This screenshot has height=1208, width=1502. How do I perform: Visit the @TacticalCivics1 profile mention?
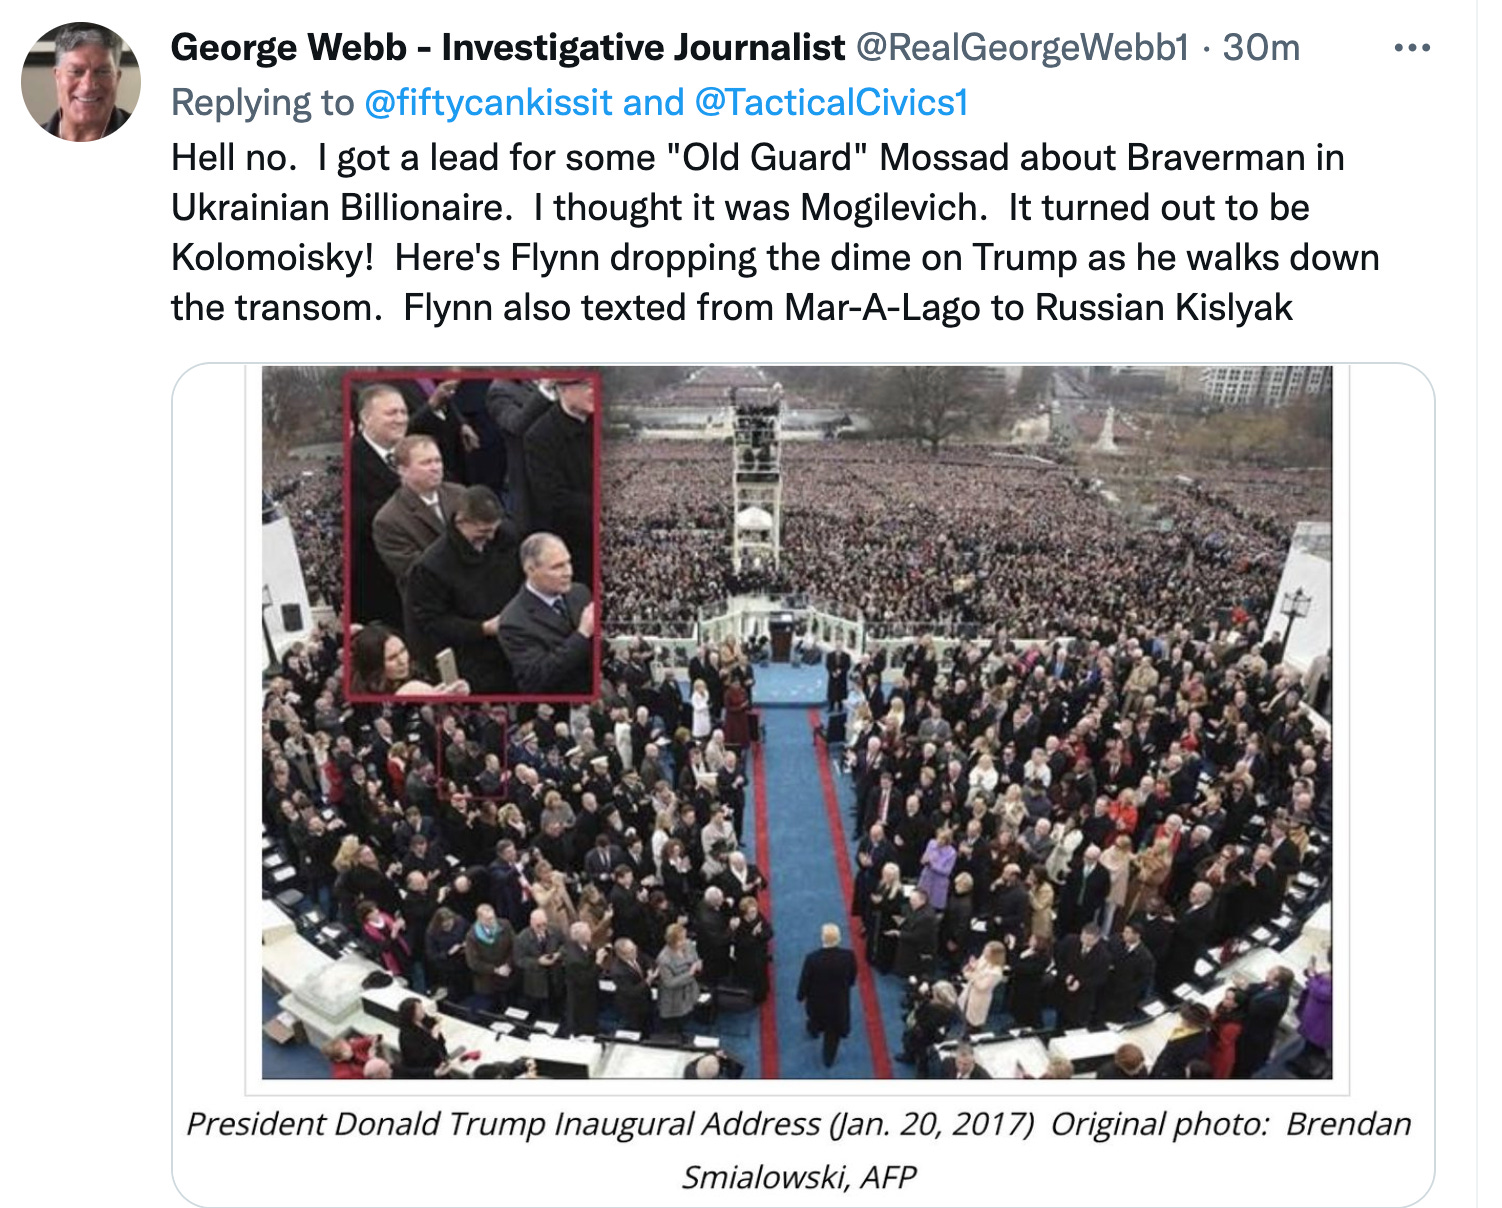(831, 102)
